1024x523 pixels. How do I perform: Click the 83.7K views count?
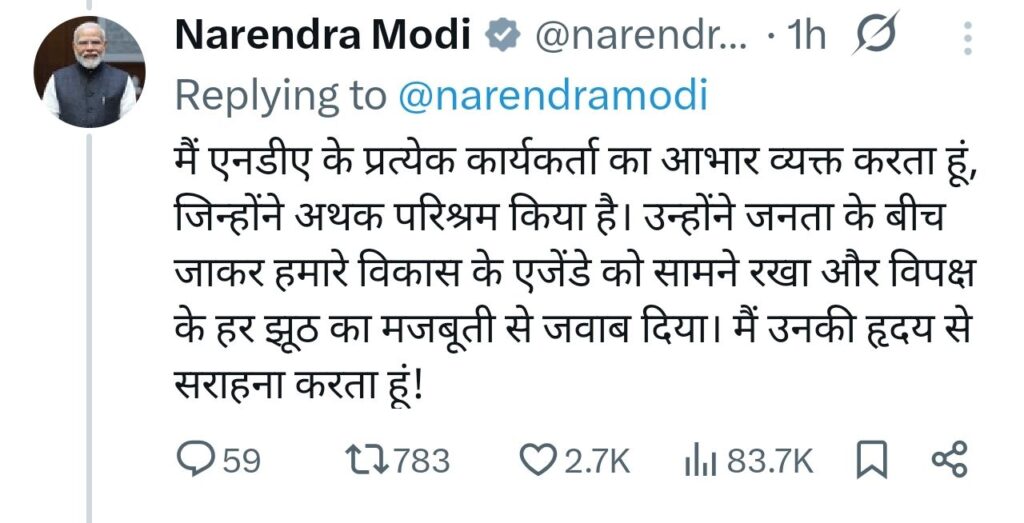pos(769,461)
